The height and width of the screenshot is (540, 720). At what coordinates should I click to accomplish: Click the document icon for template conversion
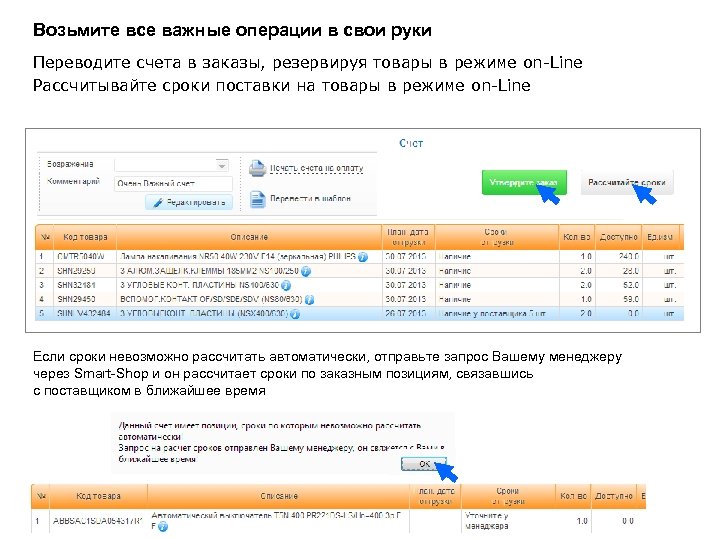tap(258, 199)
